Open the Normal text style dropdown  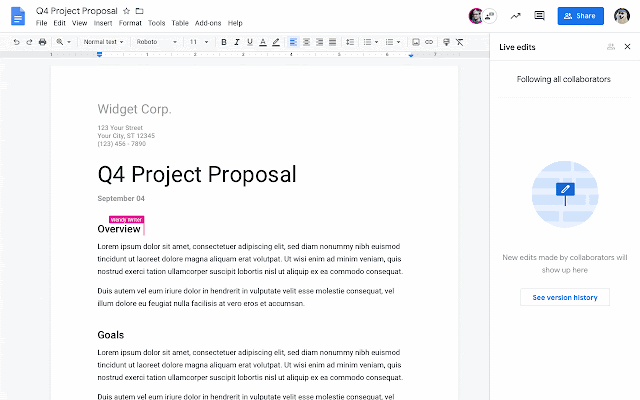103,42
